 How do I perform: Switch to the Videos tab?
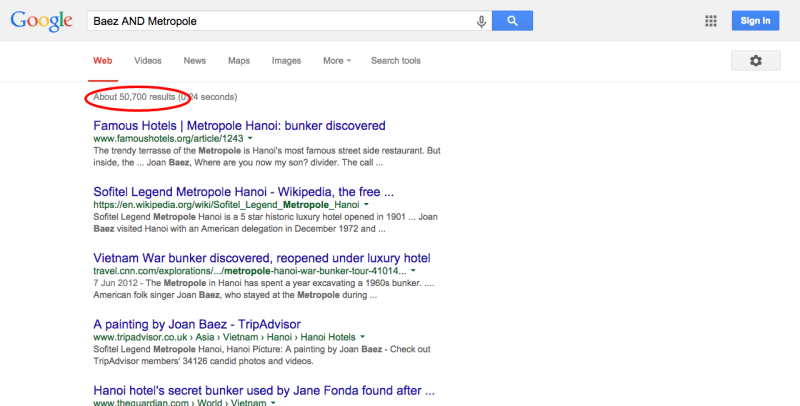(148, 61)
